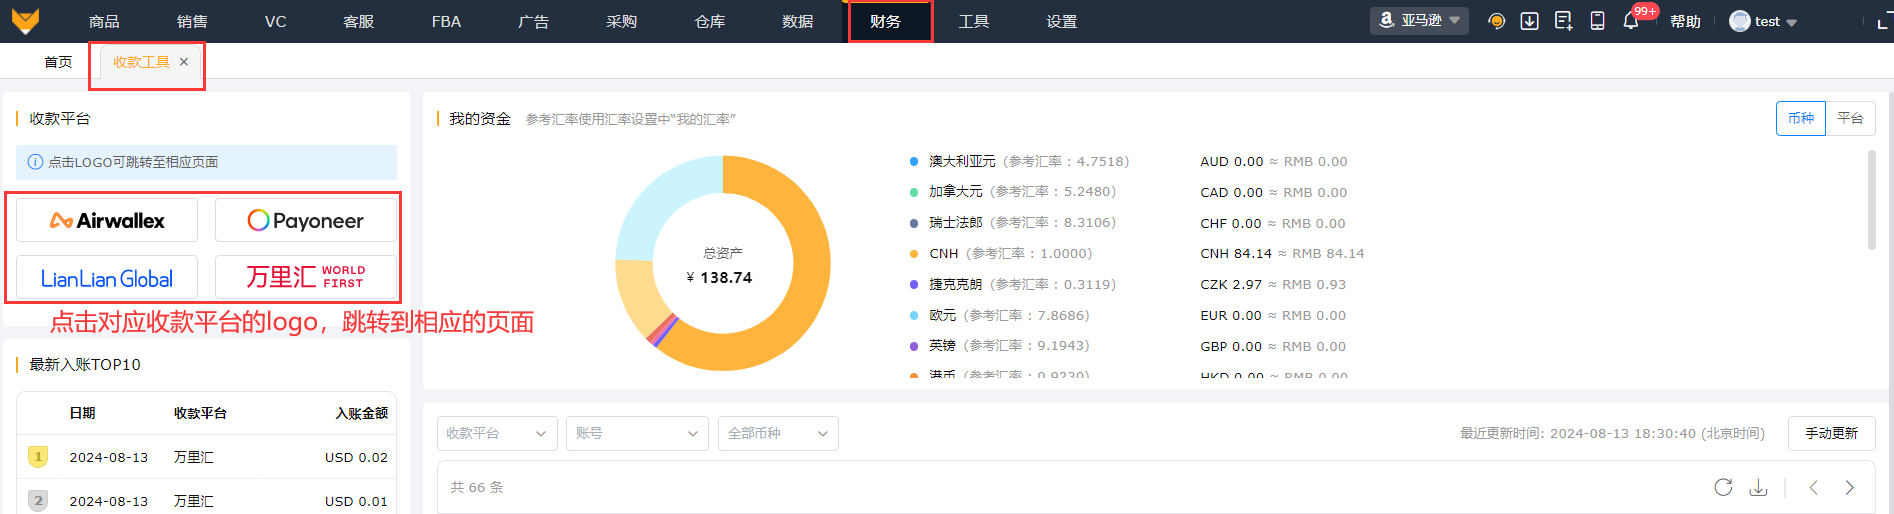
Task: Click the Payoneer logo
Action: [306, 220]
